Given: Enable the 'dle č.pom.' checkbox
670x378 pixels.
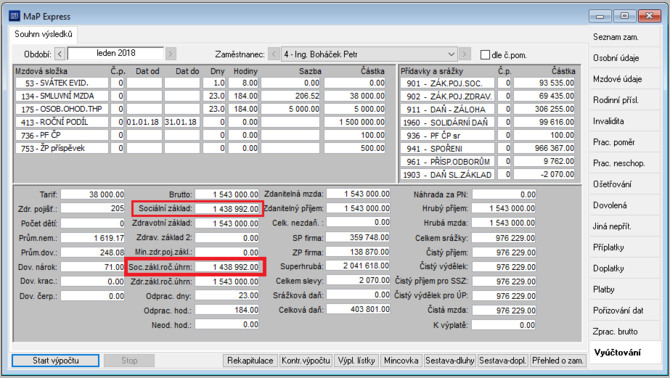Looking at the screenshot, I should point(485,55).
